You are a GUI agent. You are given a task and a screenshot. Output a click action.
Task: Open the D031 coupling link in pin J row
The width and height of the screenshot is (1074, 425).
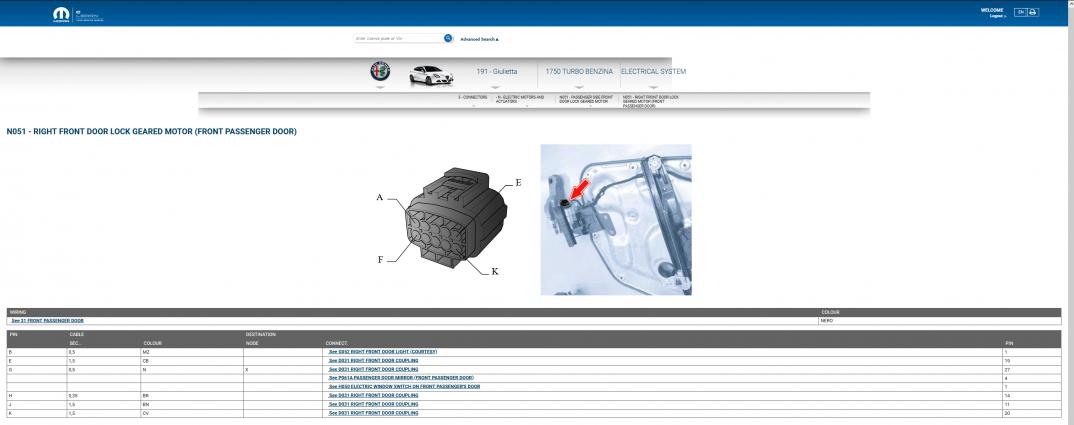pos(373,404)
